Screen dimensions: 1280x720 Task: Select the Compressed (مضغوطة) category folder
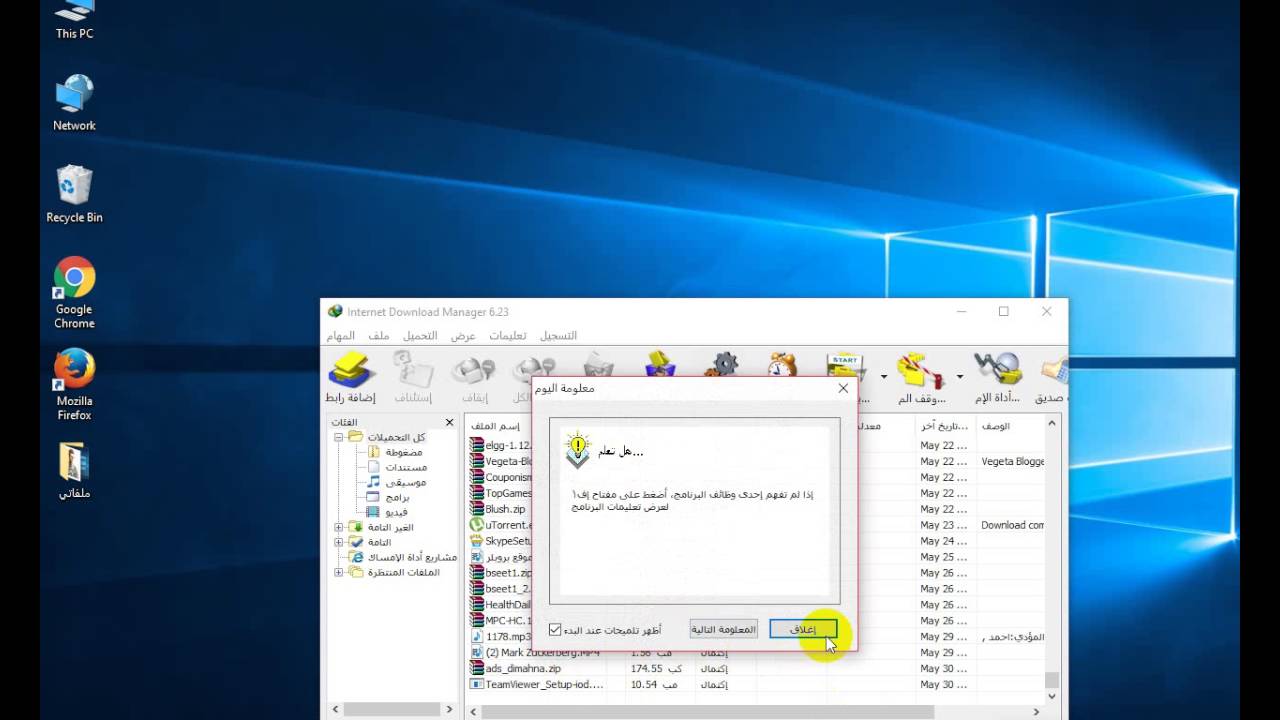point(397,452)
